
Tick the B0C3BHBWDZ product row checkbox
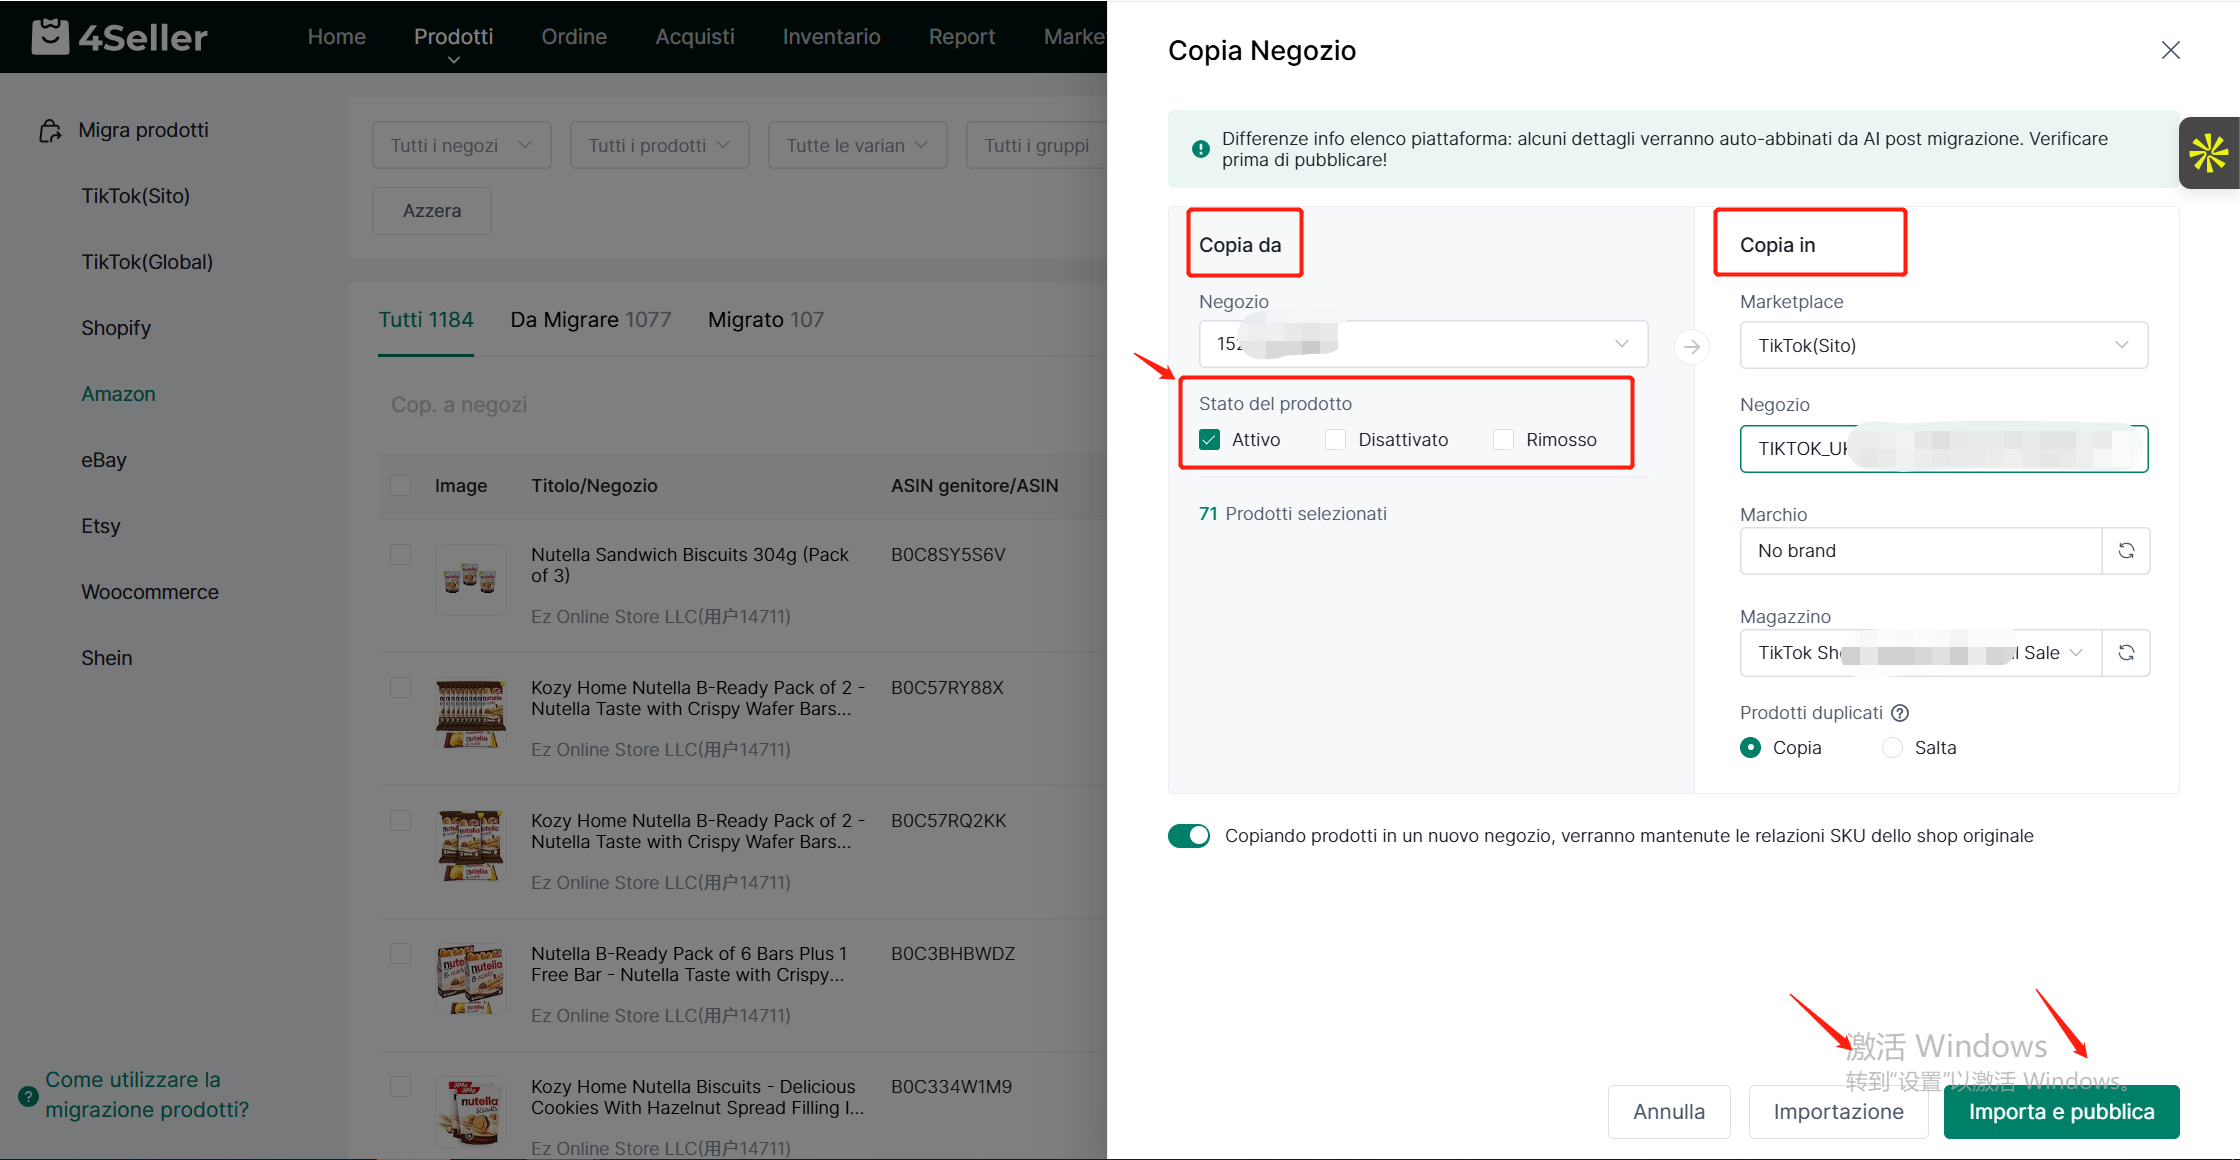(400, 954)
